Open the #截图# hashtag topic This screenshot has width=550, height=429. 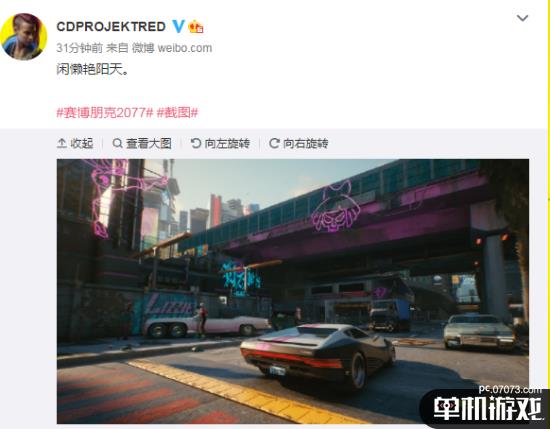click(177, 113)
